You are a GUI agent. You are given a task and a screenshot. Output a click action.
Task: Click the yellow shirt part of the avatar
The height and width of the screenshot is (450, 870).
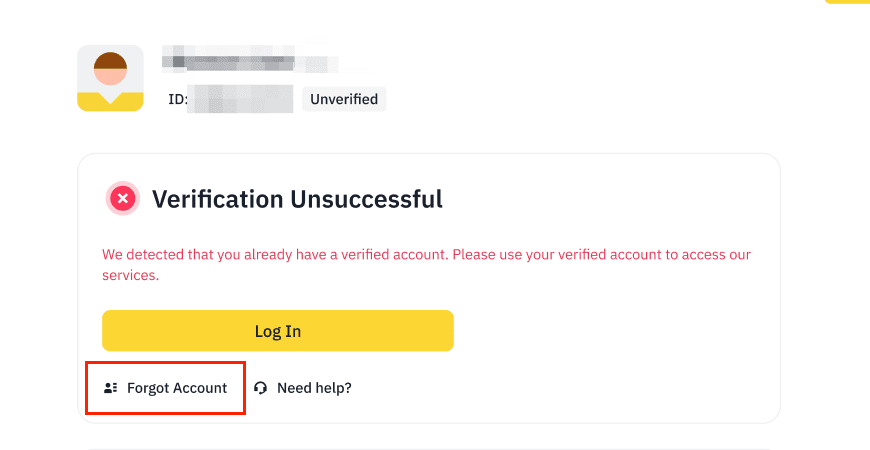click(110, 100)
